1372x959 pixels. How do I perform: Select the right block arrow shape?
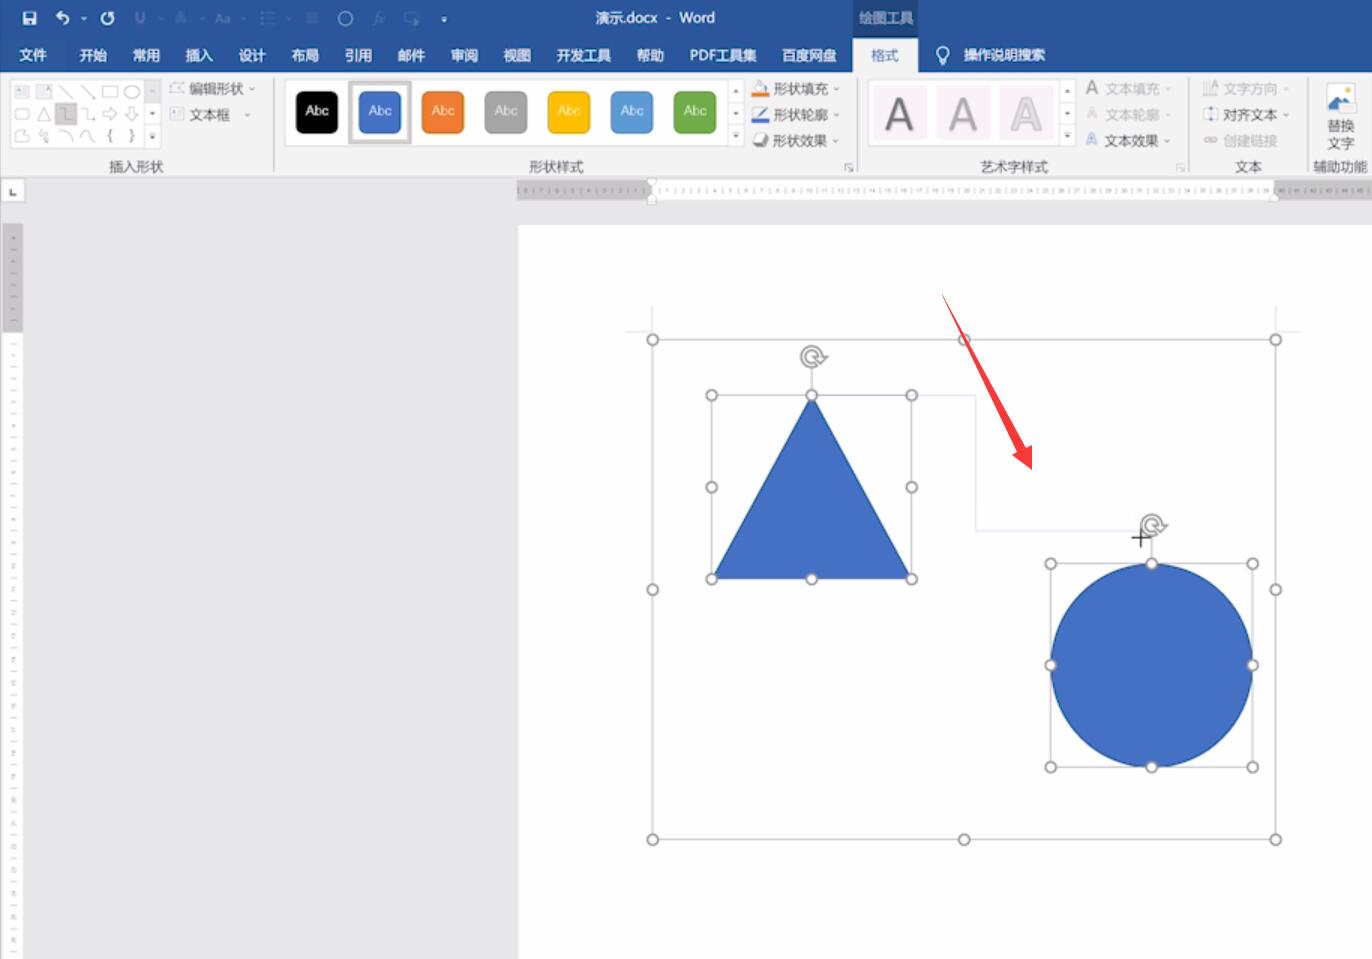point(110,114)
